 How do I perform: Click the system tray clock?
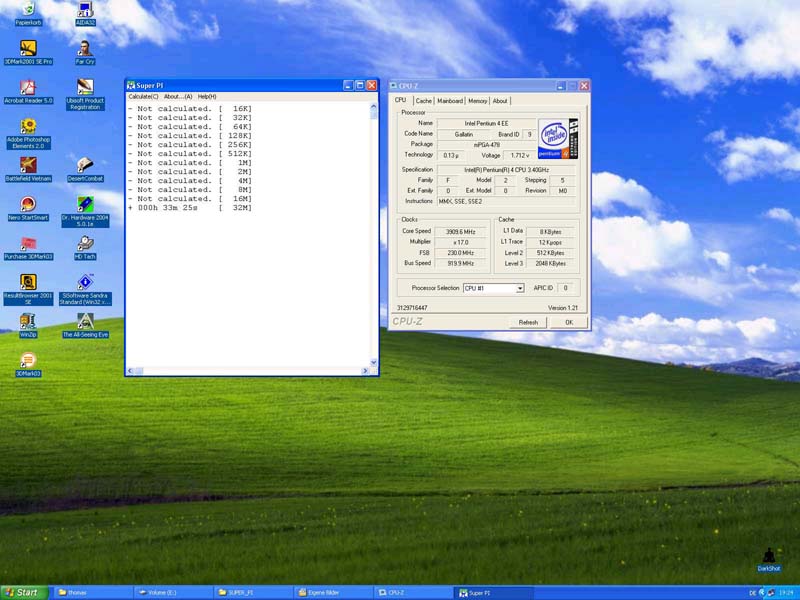pos(786,593)
